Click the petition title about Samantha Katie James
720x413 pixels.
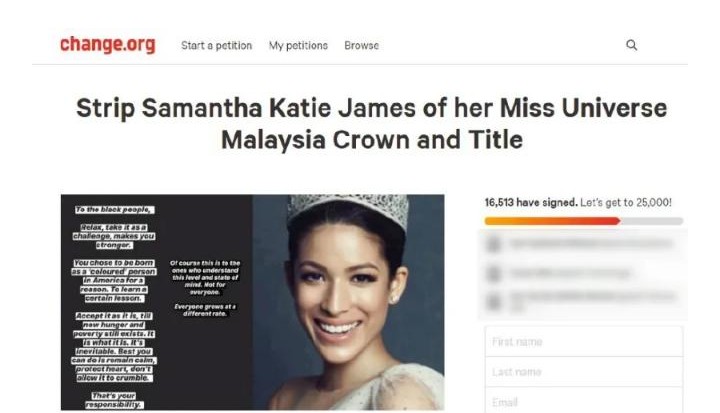[x=371, y=124]
